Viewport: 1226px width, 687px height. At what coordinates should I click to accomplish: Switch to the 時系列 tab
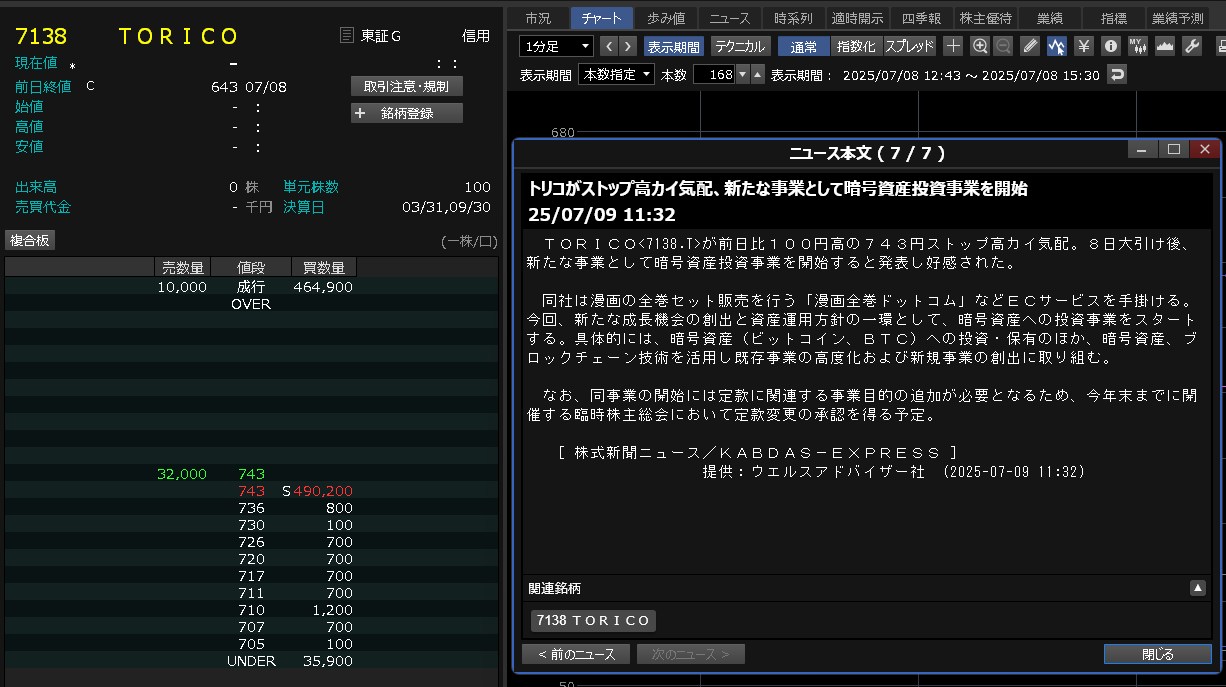[793, 18]
